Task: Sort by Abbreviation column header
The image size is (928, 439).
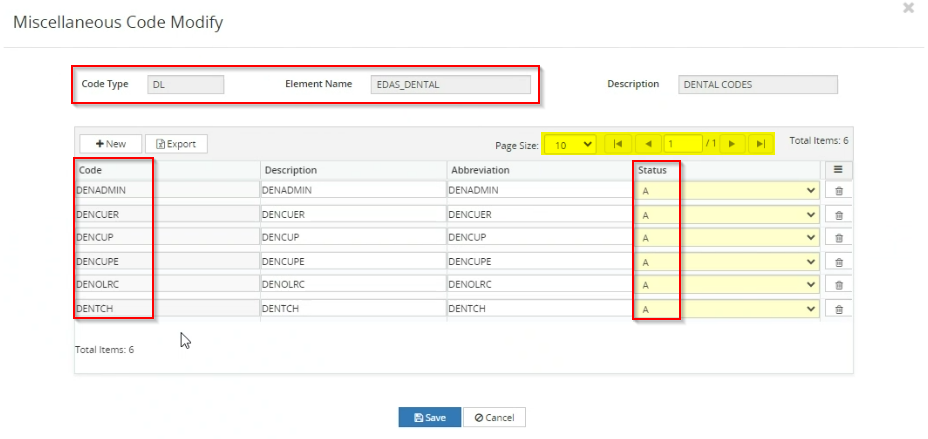Action: pos(480,170)
